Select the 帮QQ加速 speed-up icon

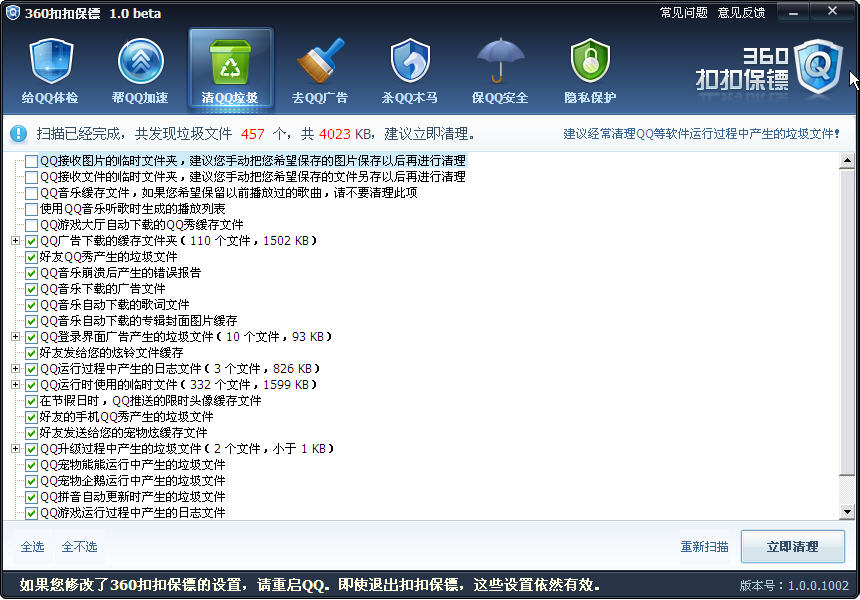(140, 63)
